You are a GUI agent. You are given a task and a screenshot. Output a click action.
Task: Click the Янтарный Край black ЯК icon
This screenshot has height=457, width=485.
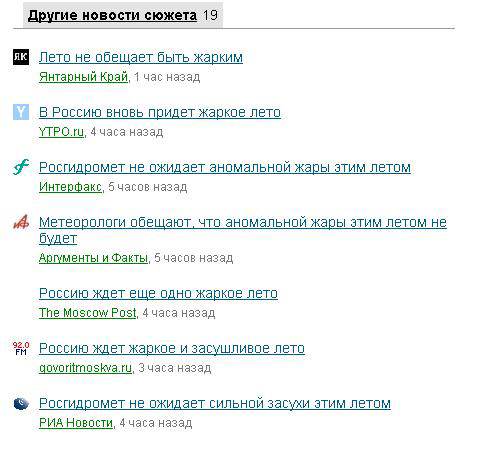(21, 57)
